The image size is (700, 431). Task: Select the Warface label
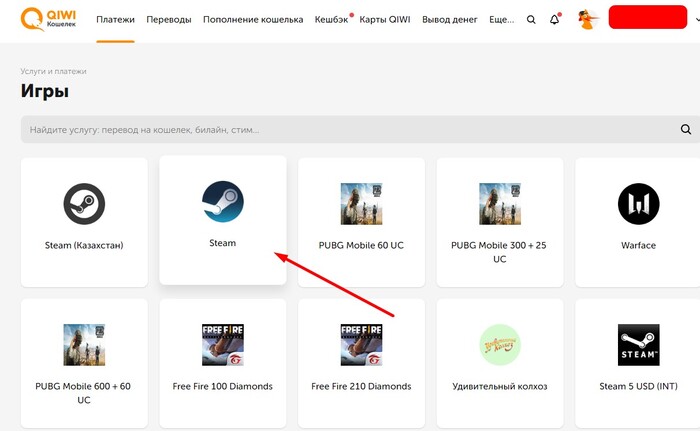coord(638,245)
